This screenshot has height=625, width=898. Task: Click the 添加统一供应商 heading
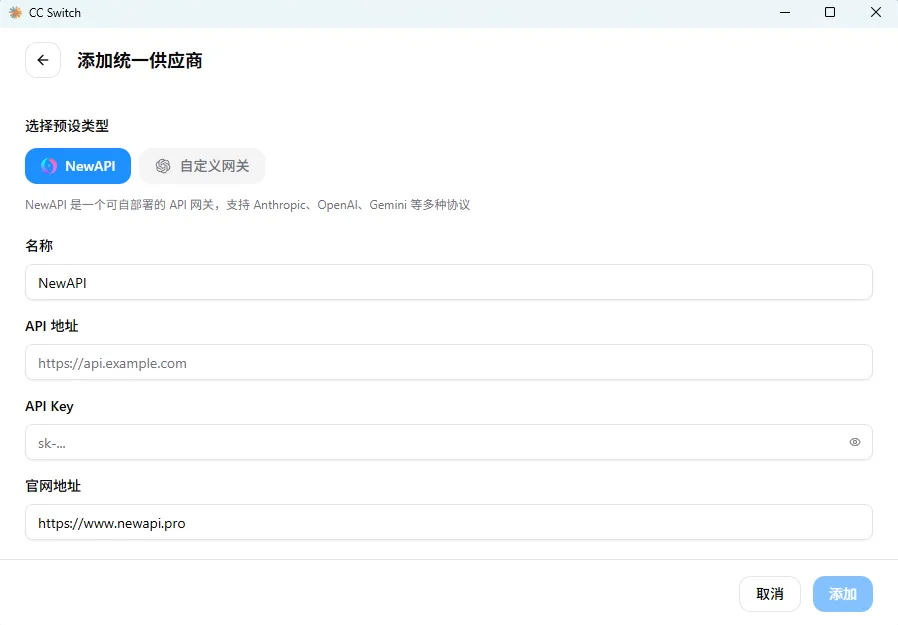(140, 61)
